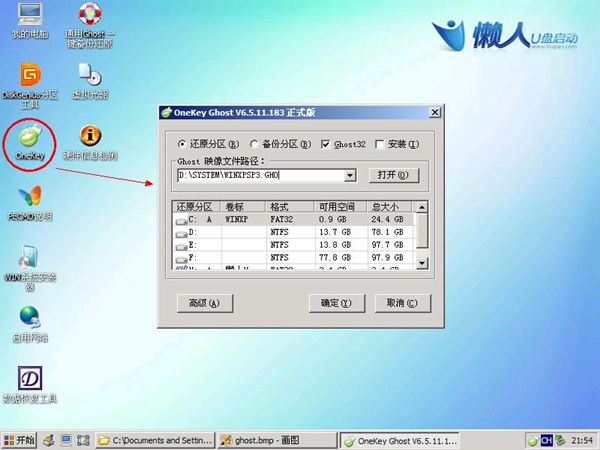
Task: Click the partition list scrollbar thumb
Action: pyautogui.click(x=422, y=231)
